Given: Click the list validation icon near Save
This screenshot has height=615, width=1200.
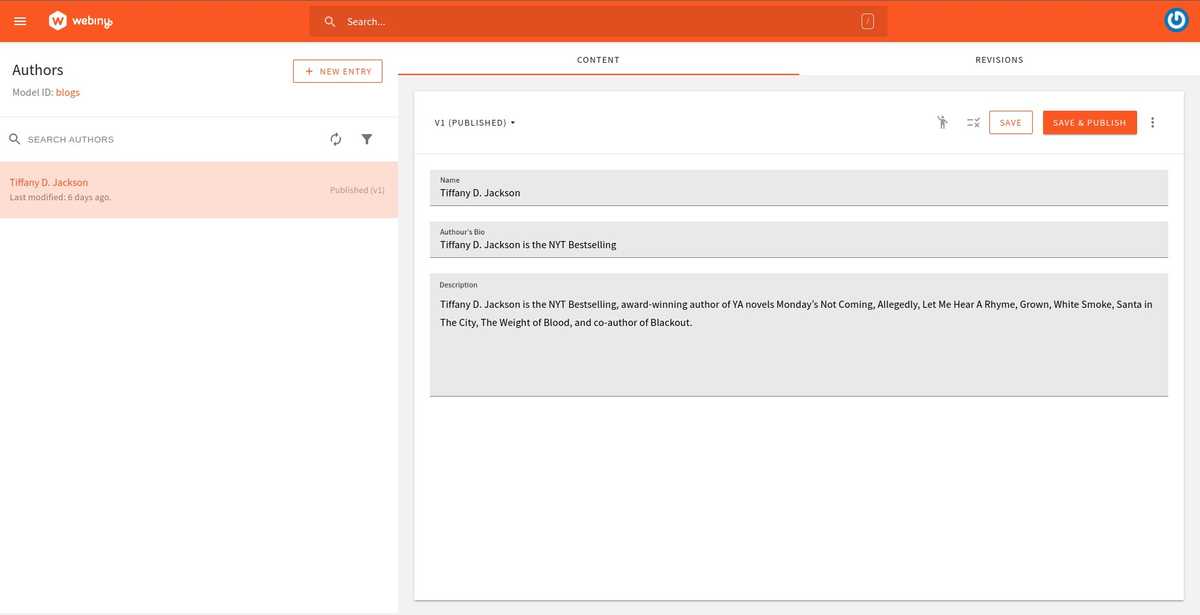Looking at the screenshot, I should click(x=972, y=121).
